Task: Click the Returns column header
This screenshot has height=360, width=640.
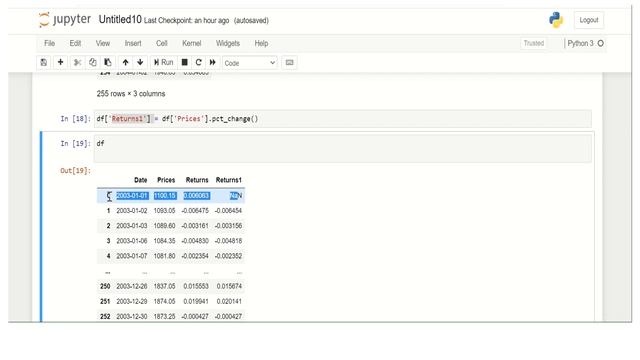Action: click(197, 180)
